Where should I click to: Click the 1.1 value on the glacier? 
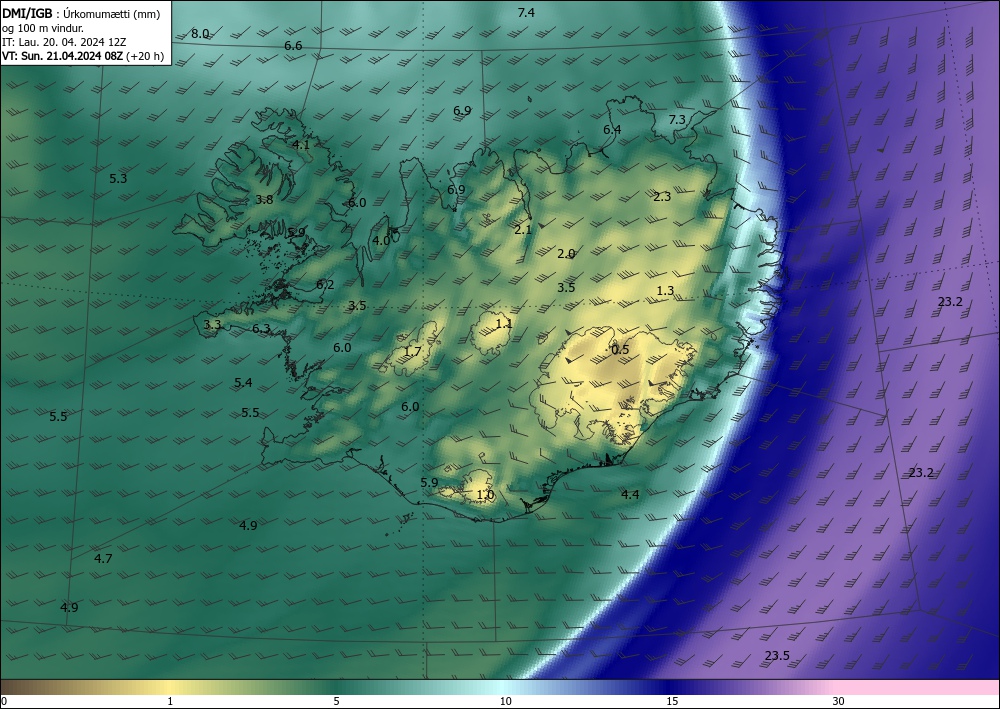[x=504, y=324]
